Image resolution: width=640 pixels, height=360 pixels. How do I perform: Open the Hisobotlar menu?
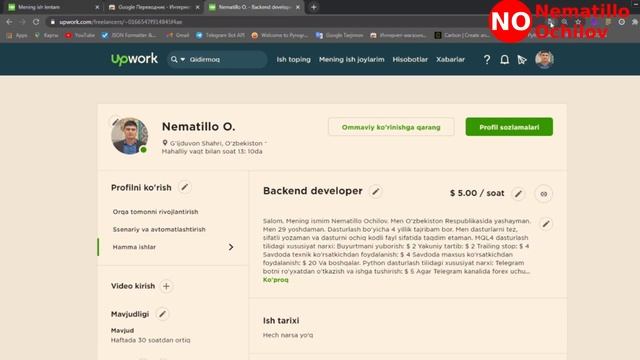point(410,60)
